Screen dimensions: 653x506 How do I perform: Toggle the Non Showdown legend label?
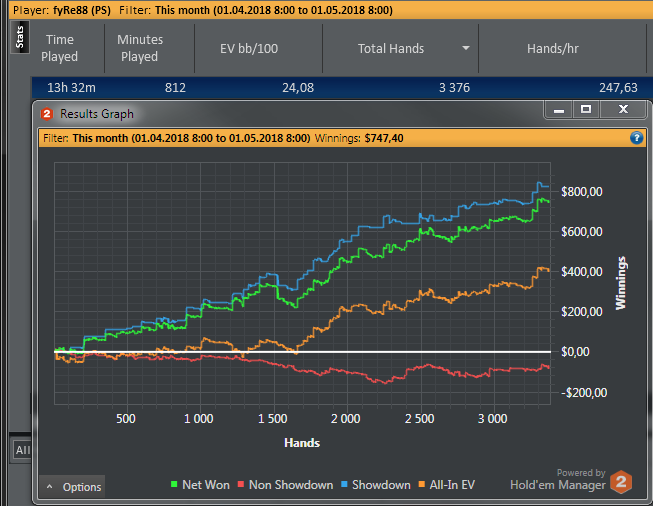coord(291,485)
